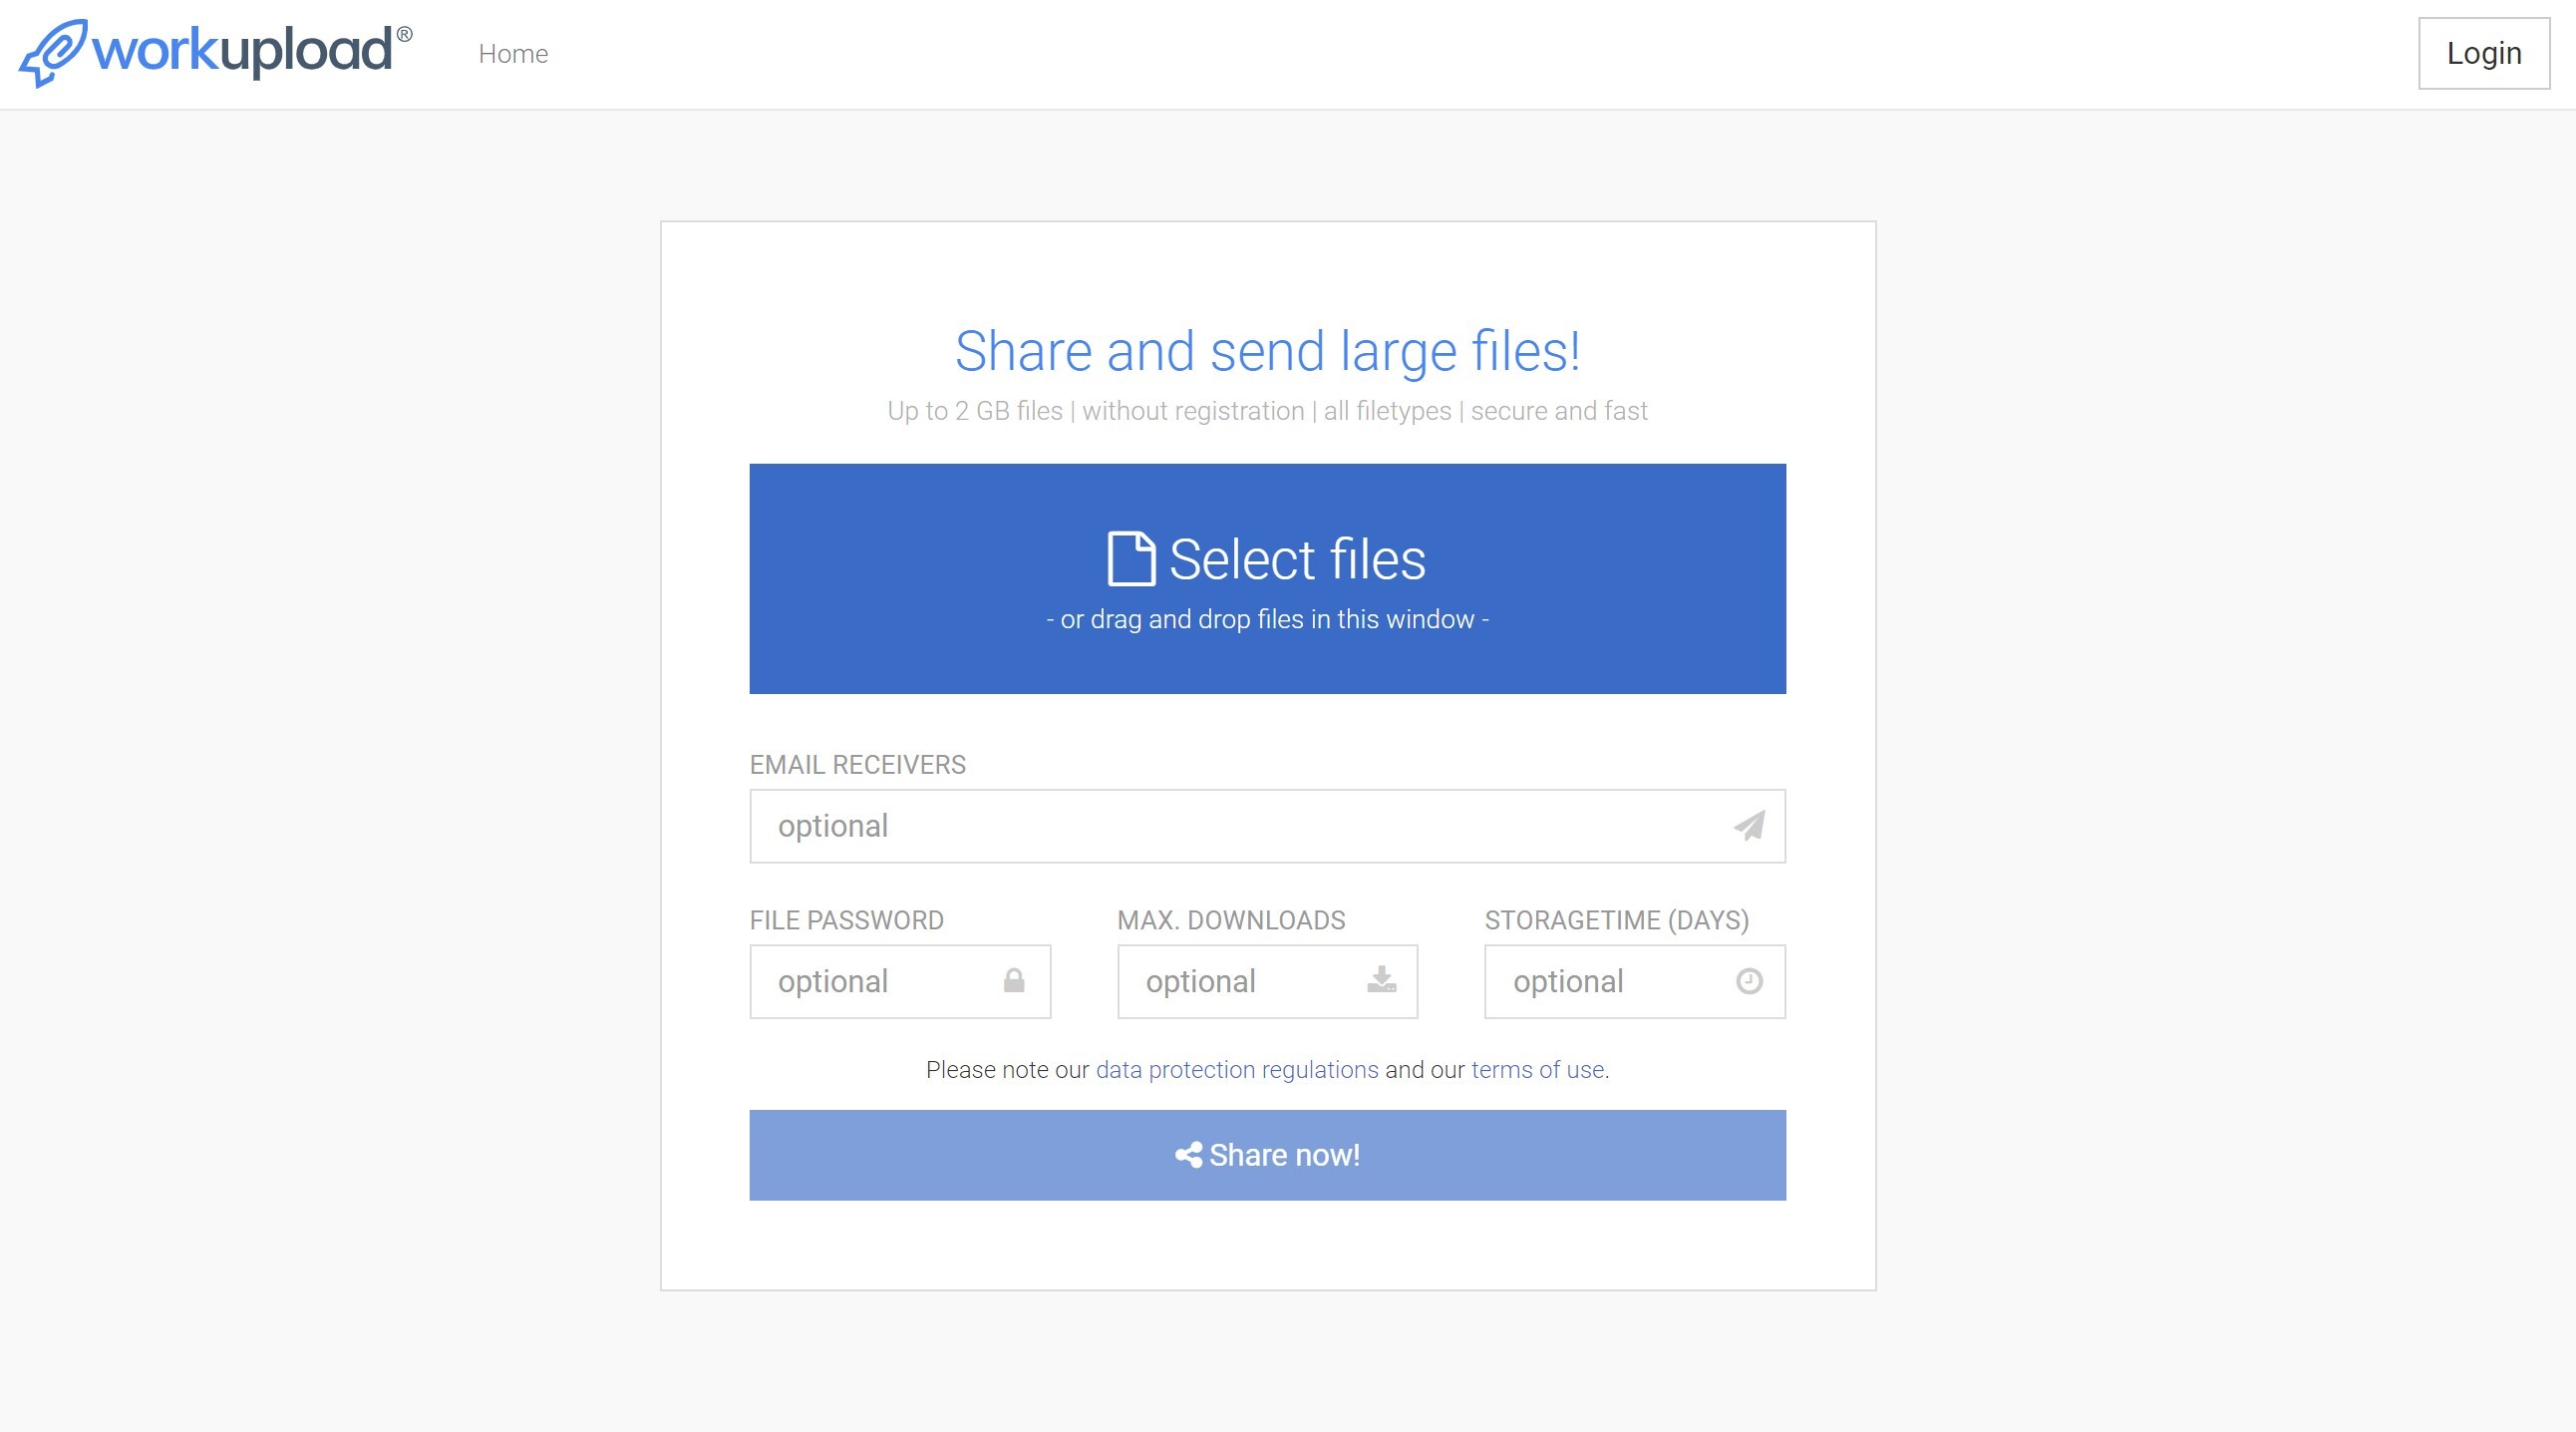The image size is (2576, 1432).
Task: Click the paper plane icon in email field
Action: [x=1749, y=826]
